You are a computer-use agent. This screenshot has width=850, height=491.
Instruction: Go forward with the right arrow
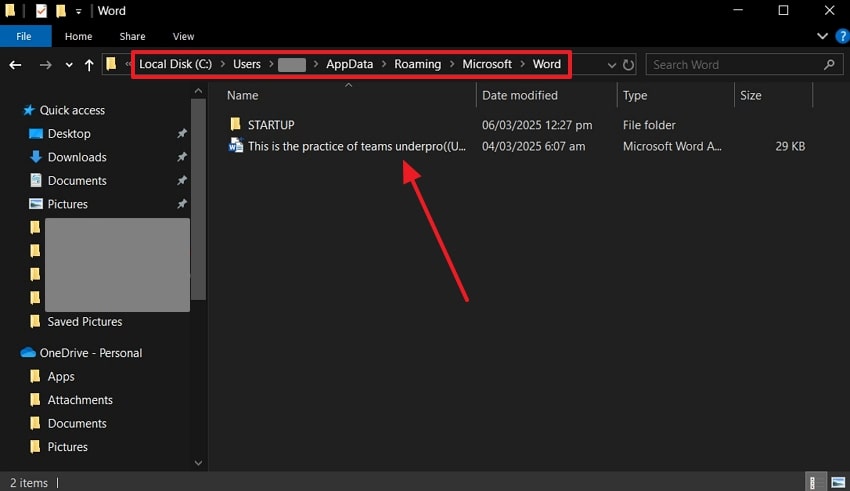[46, 65]
